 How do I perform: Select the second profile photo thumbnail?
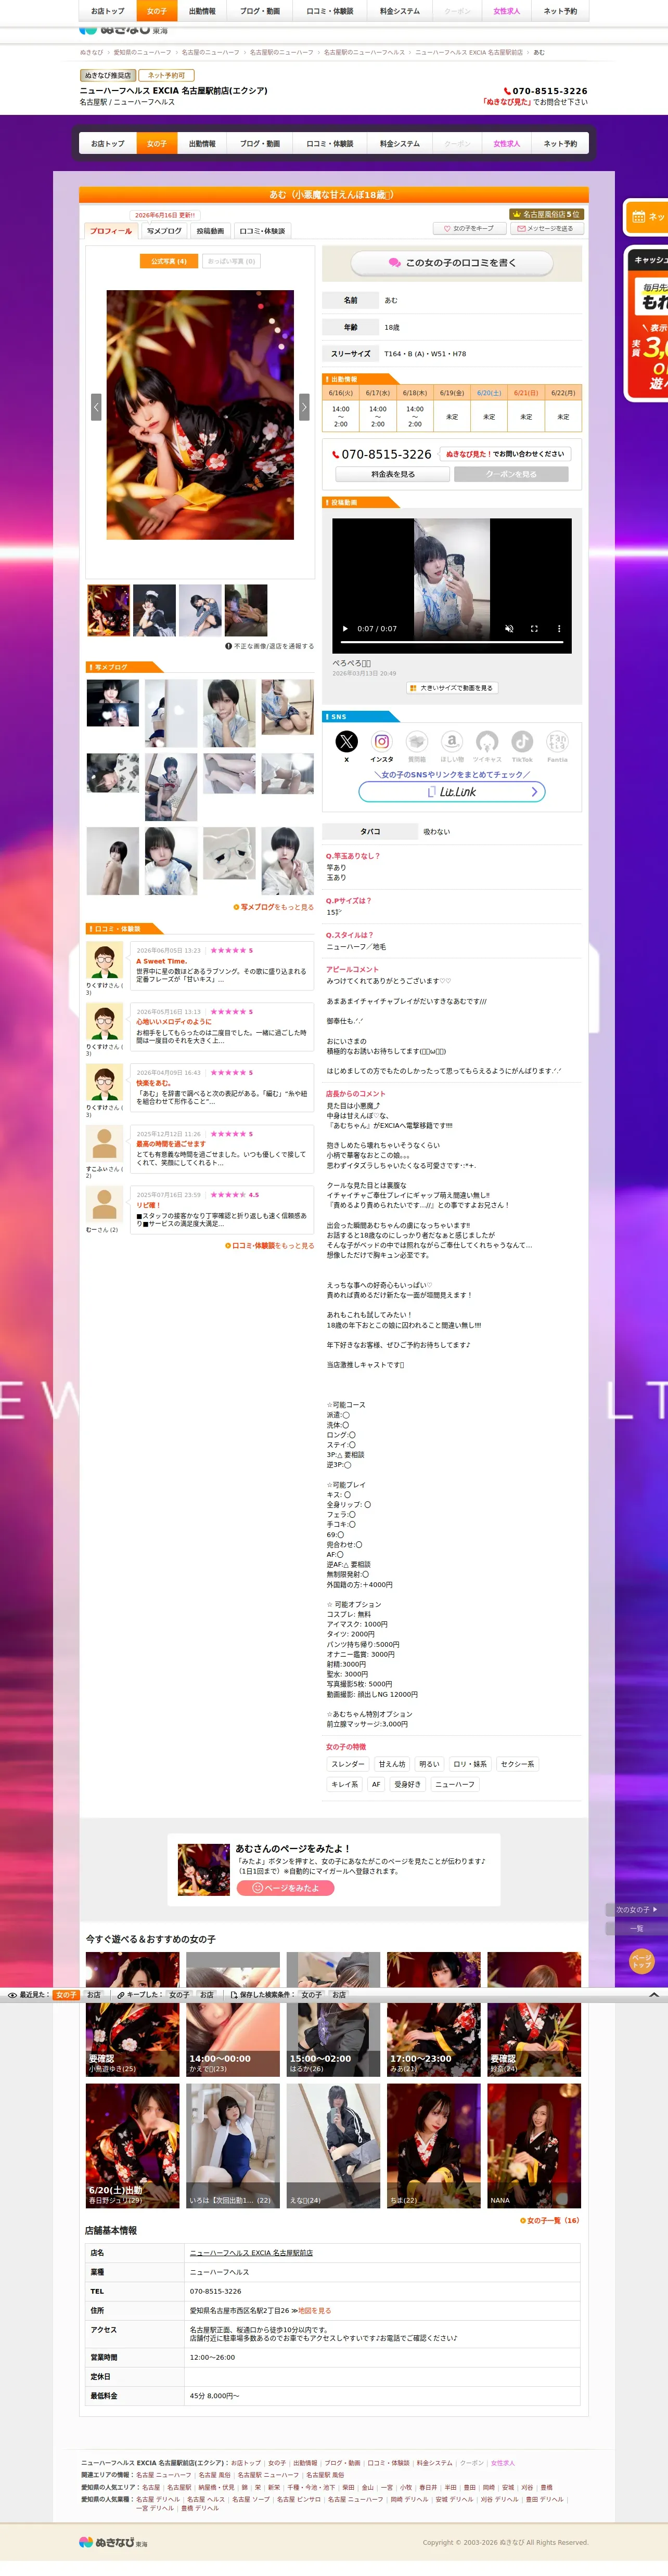pyautogui.click(x=154, y=611)
